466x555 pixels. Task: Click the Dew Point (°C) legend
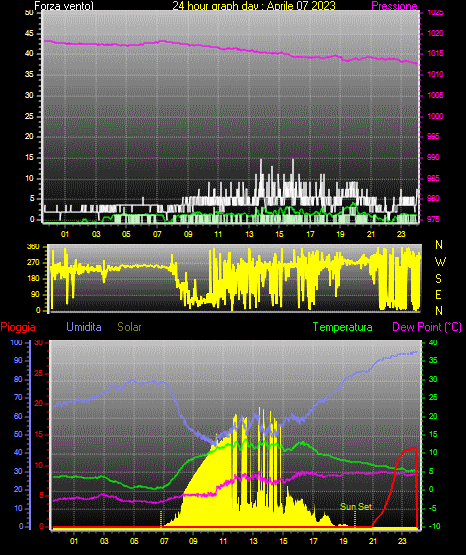[x=427, y=327]
